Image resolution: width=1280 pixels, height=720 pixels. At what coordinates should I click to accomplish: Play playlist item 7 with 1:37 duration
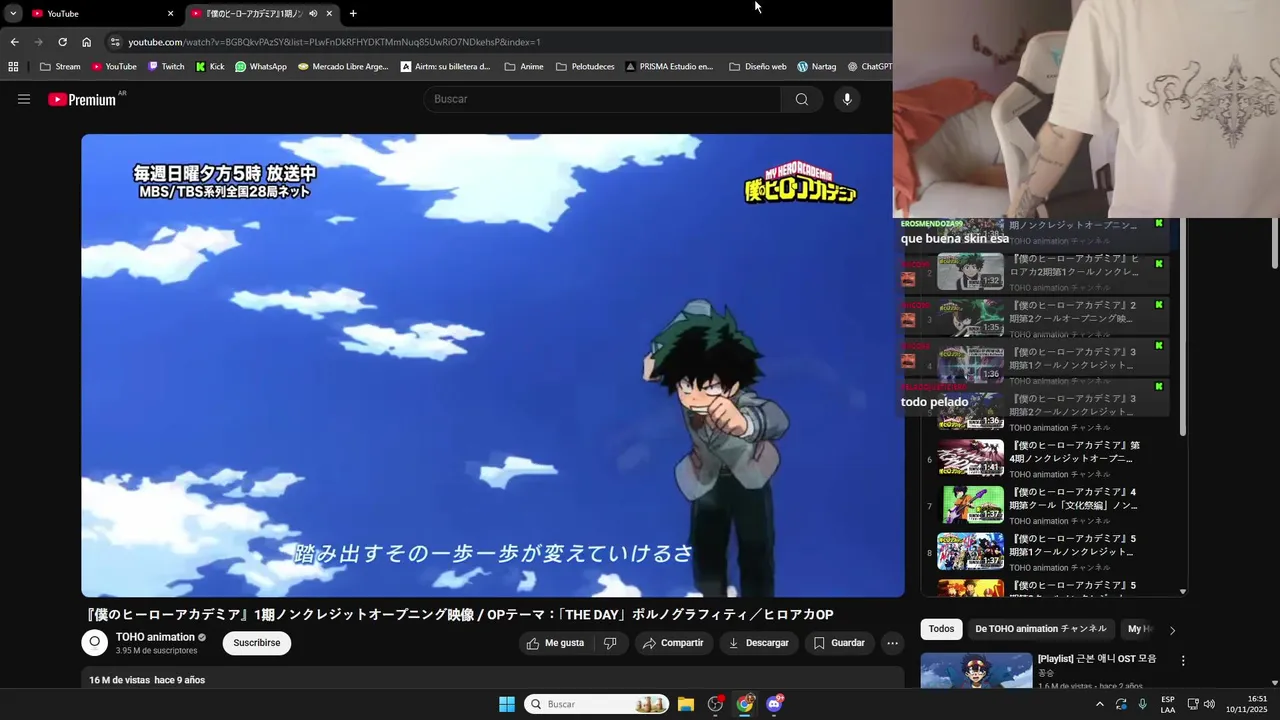point(970,505)
